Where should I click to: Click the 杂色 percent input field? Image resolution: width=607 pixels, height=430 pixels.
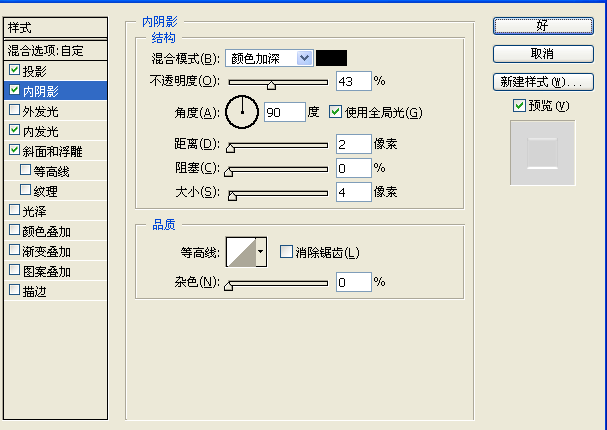(x=354, y=282)
